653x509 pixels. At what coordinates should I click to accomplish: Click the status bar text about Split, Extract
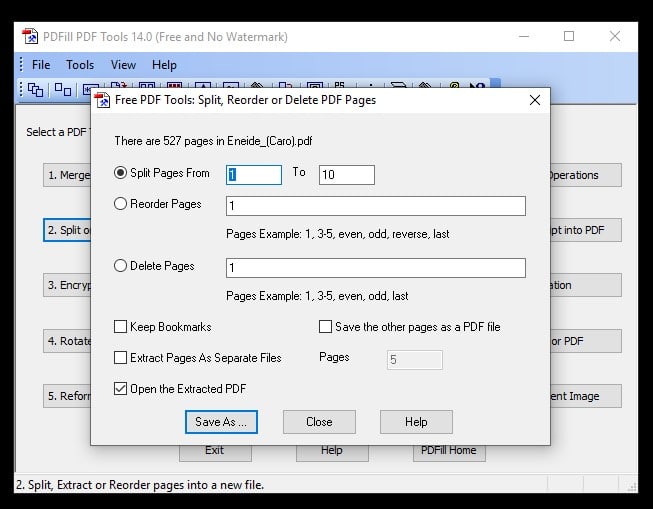(x=140, y=485)
